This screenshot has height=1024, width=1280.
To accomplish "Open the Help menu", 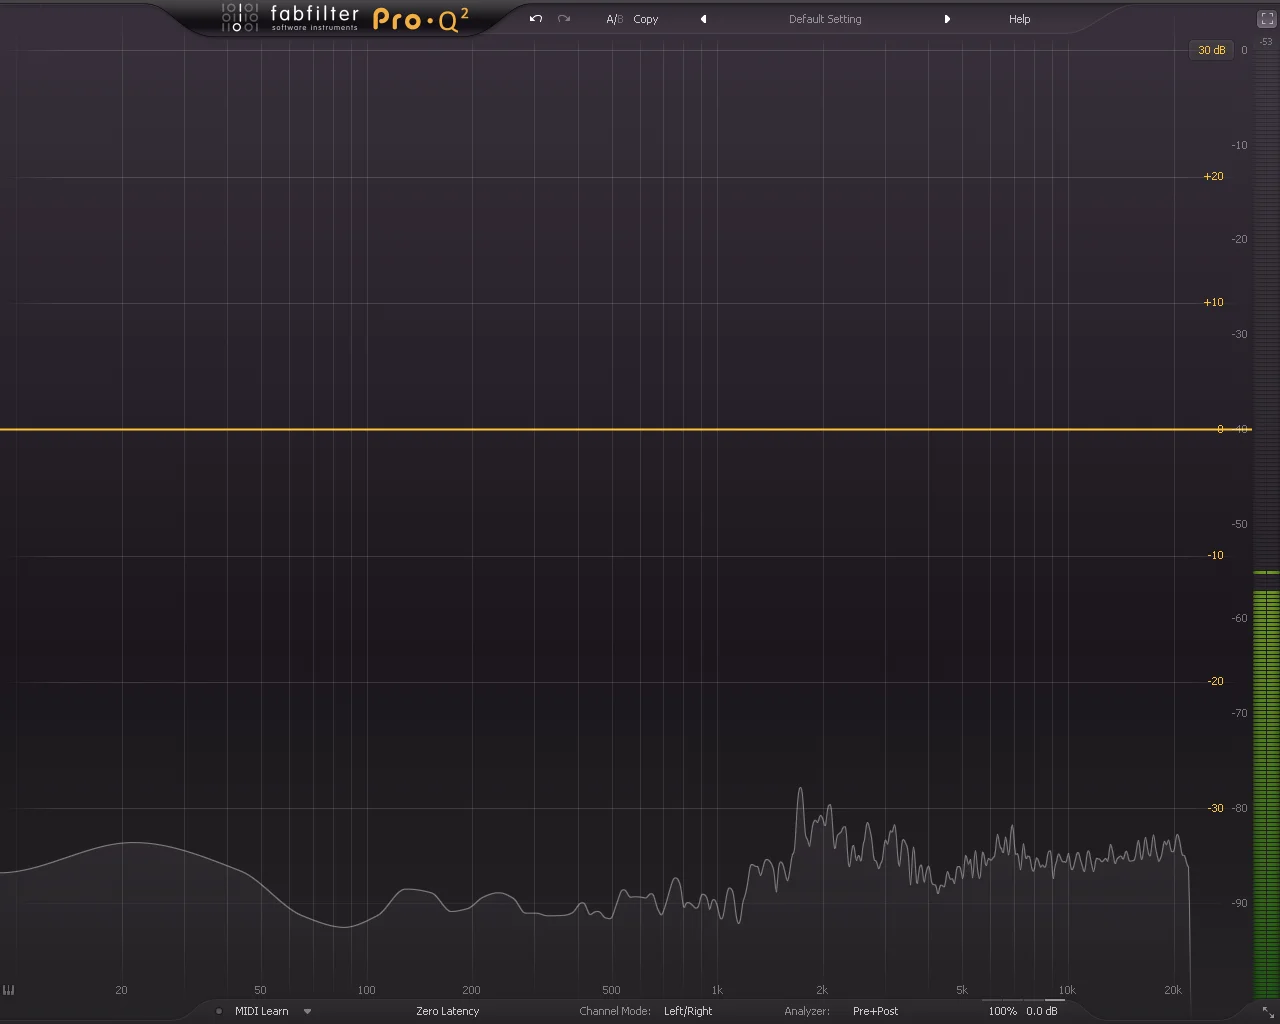I will (1019, 19).
